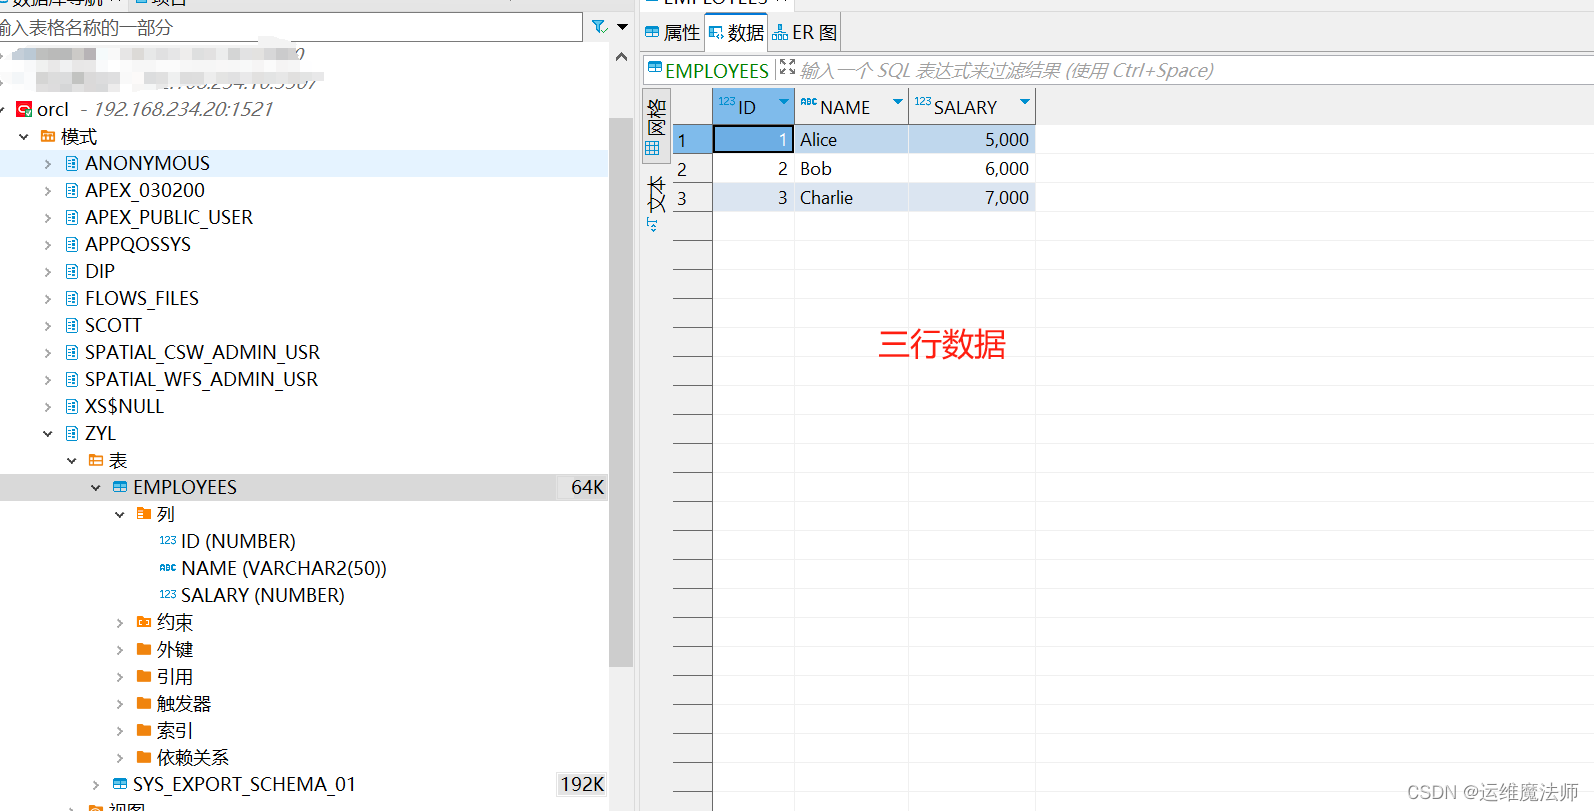1594x811 pixels.
Task: Select the 网格 grid view vertical tab
Action: [x=656, y=126]
